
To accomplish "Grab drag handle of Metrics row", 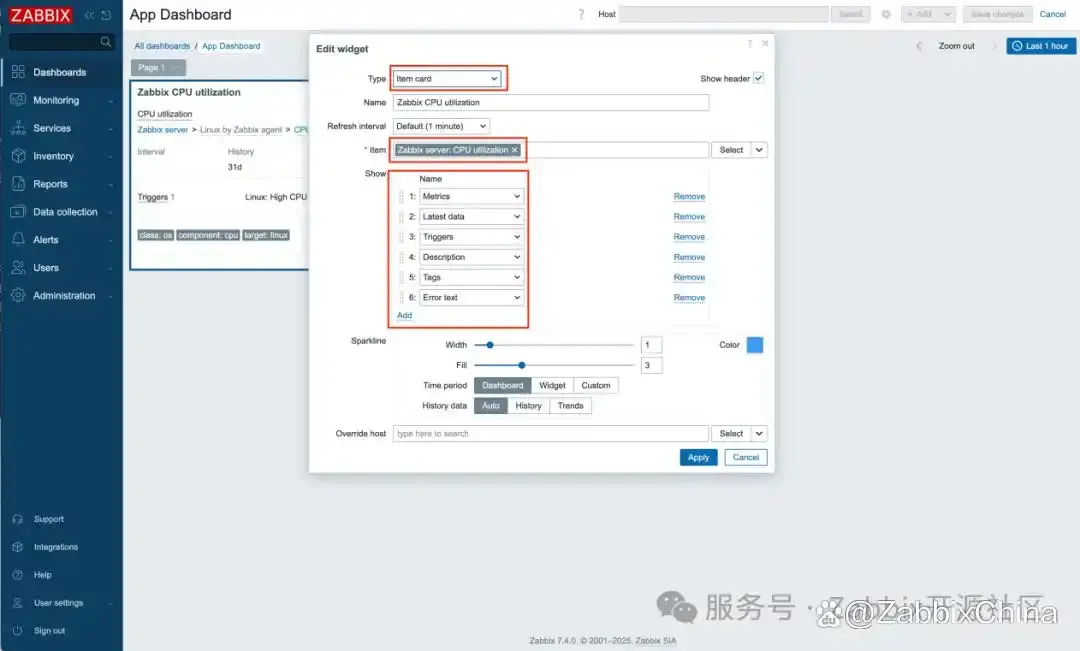I will coord(402,196).
